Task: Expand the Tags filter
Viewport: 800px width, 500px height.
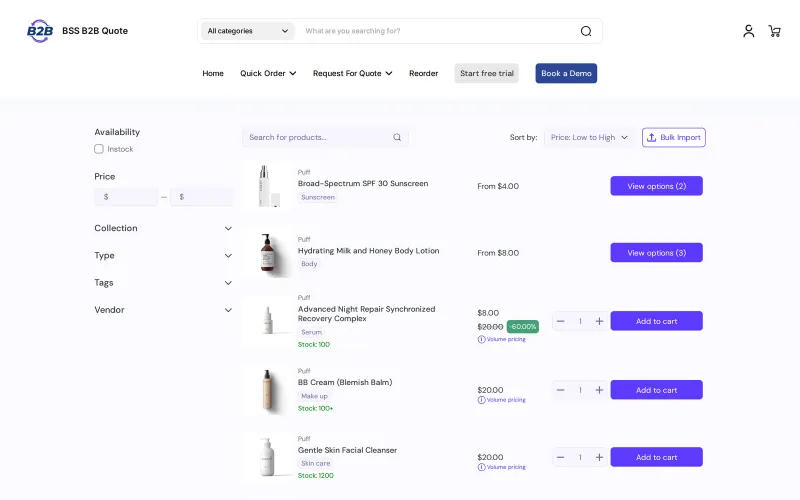Action: 163,283
